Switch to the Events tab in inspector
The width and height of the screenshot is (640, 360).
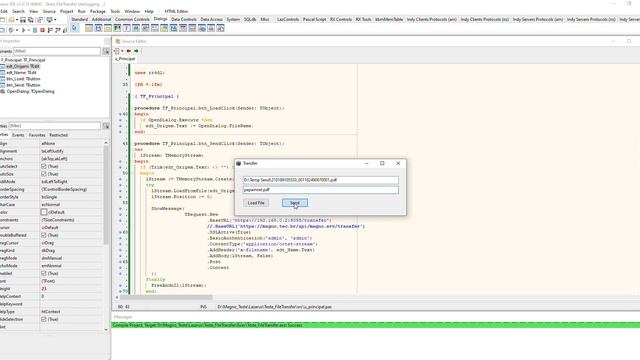point(18,135)
